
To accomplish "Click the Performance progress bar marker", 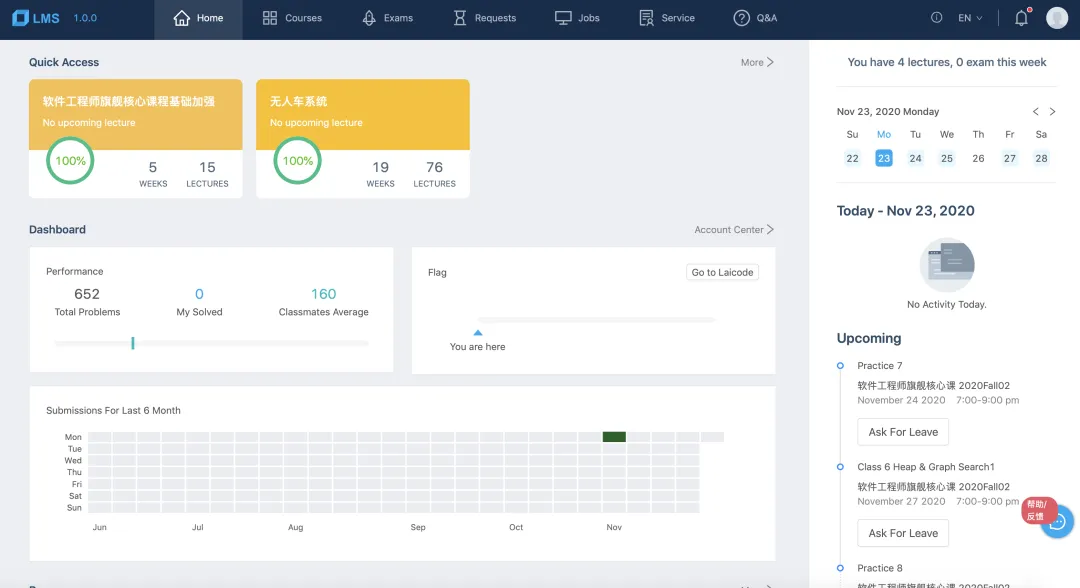I will pyautogui.click(x=133, y=343).
